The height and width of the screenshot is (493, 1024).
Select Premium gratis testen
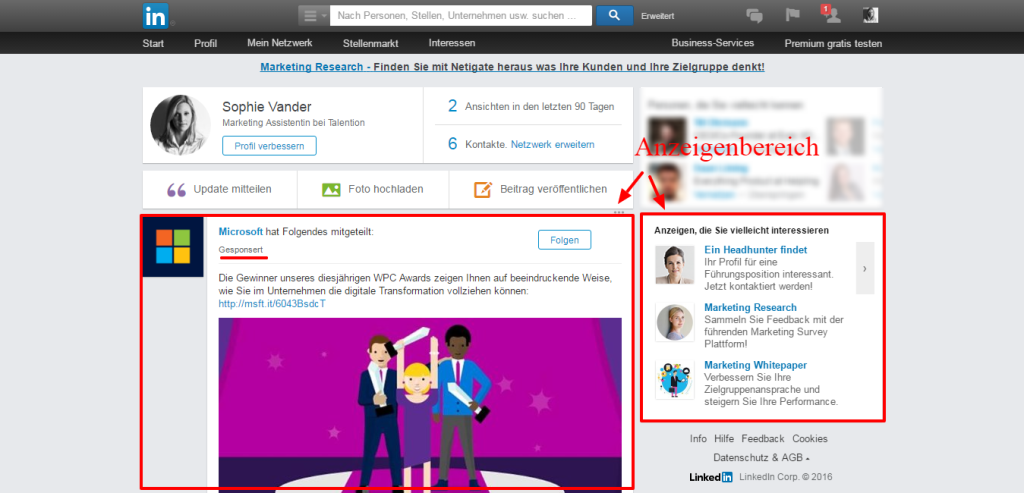[x=833, y=43]
